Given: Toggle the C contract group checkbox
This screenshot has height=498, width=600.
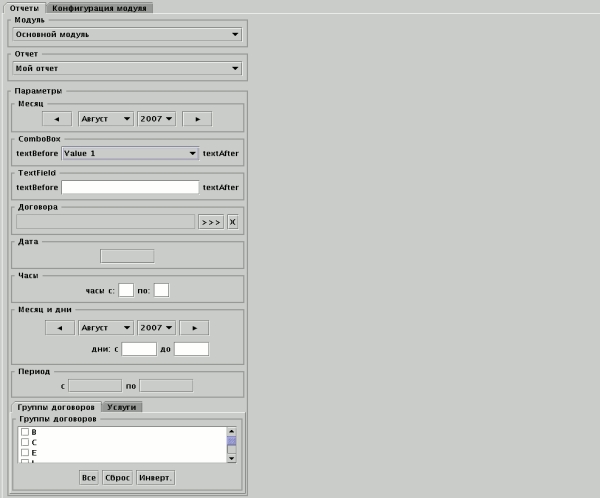Looking at the screenshot, I should click(25, 442).
